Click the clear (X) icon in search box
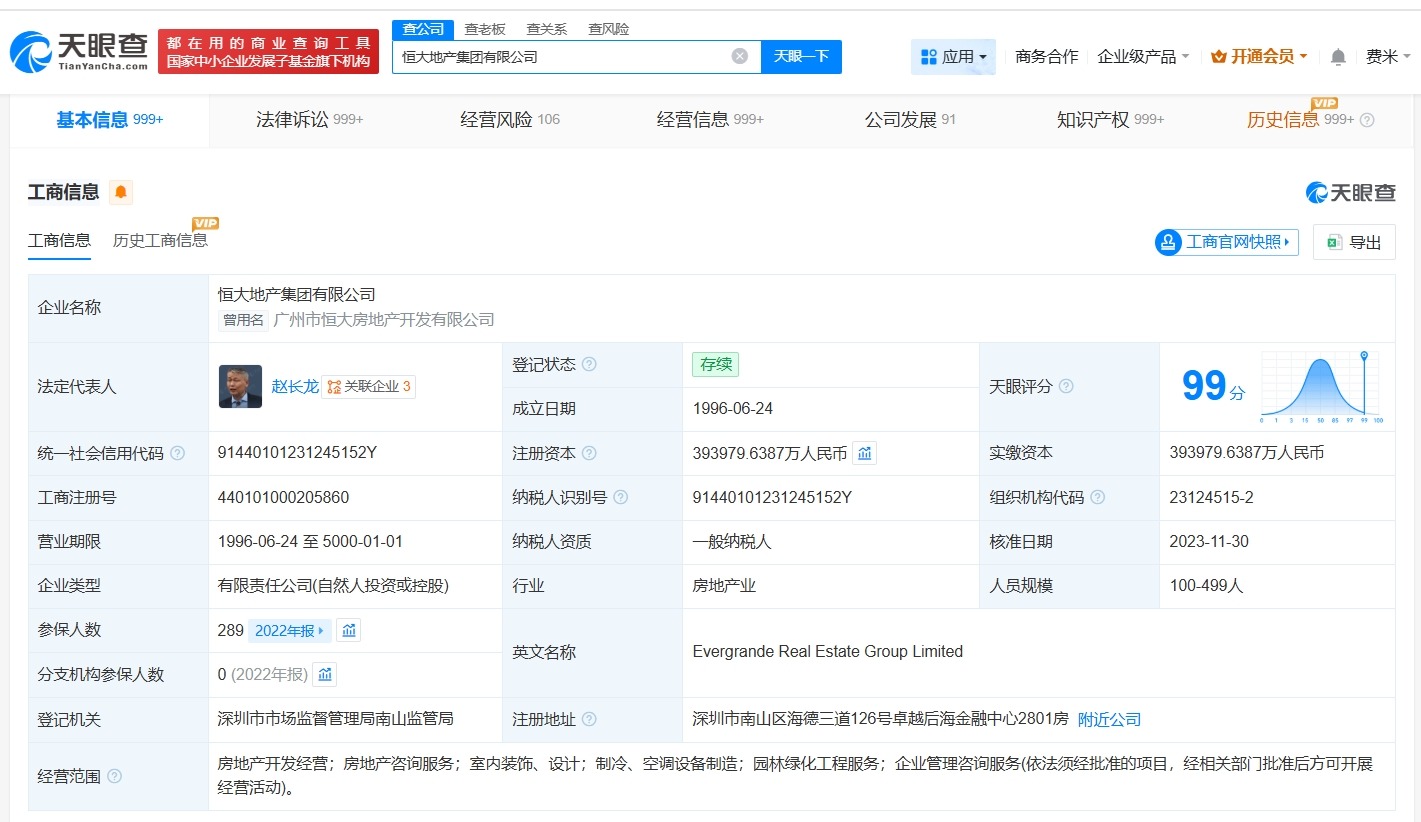 (x=739, y=55)
